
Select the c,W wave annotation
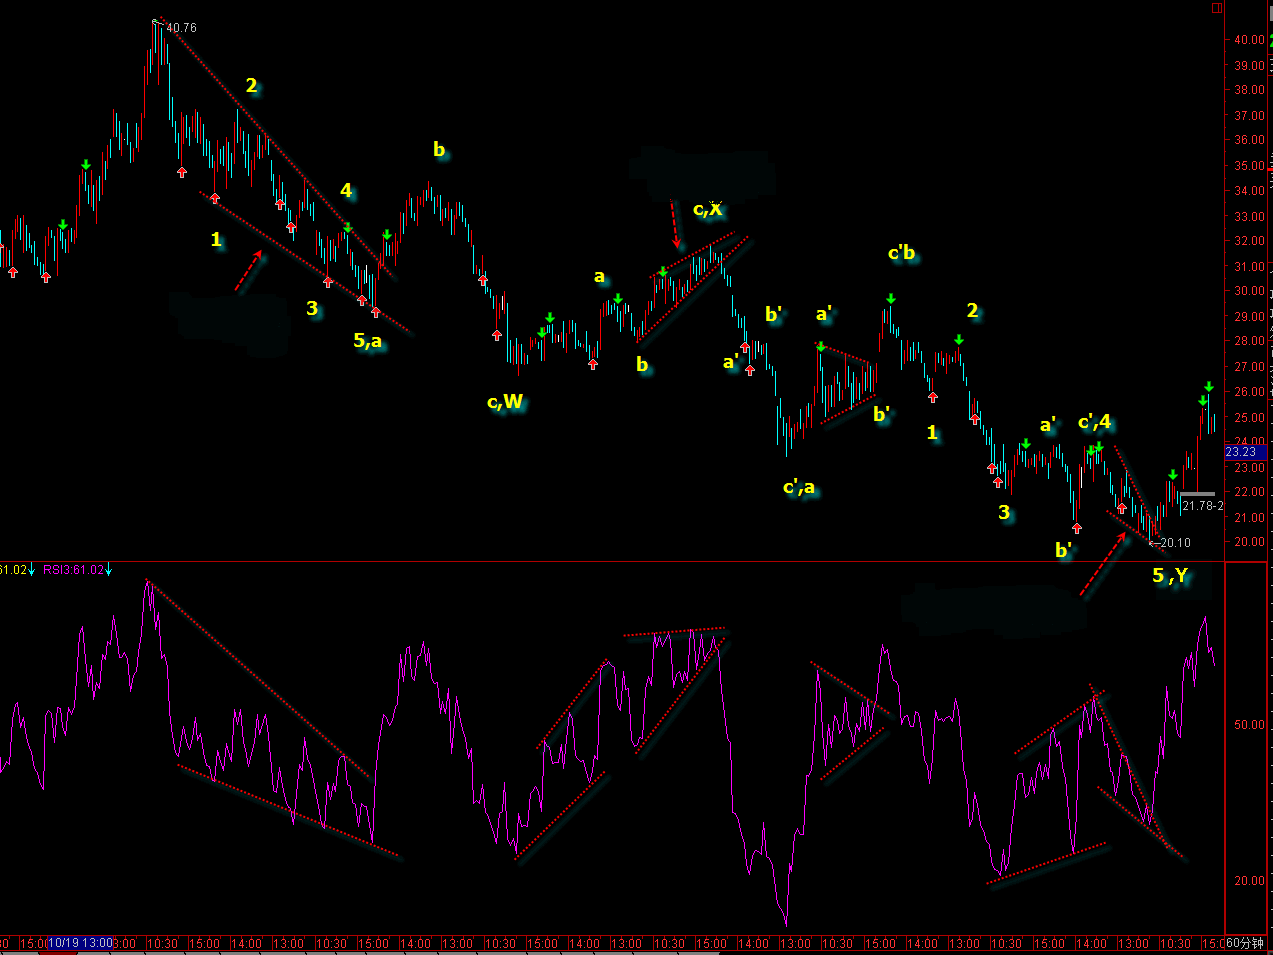point(505,402)
